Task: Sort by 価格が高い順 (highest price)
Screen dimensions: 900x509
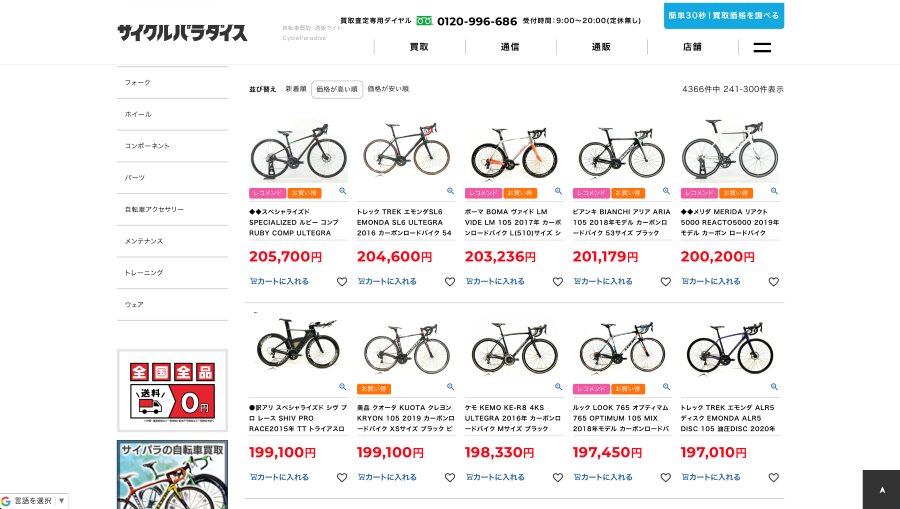Action: (337, 89)
